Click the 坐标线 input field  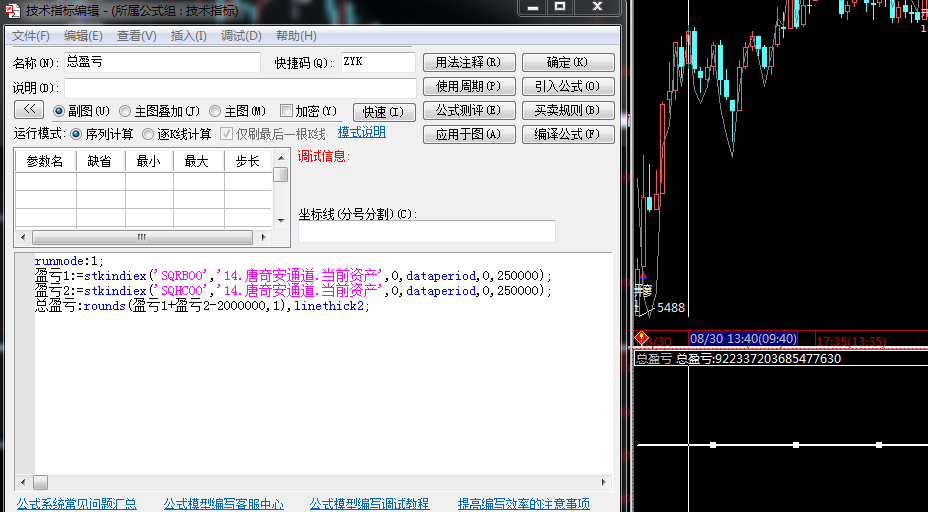click(427, 231)
